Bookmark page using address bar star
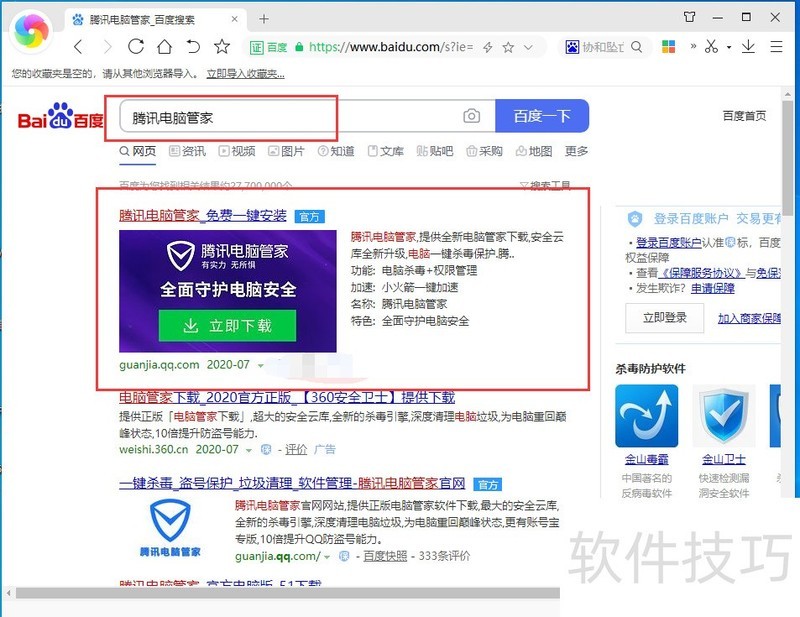800x617 pixels. click(508, 47)
